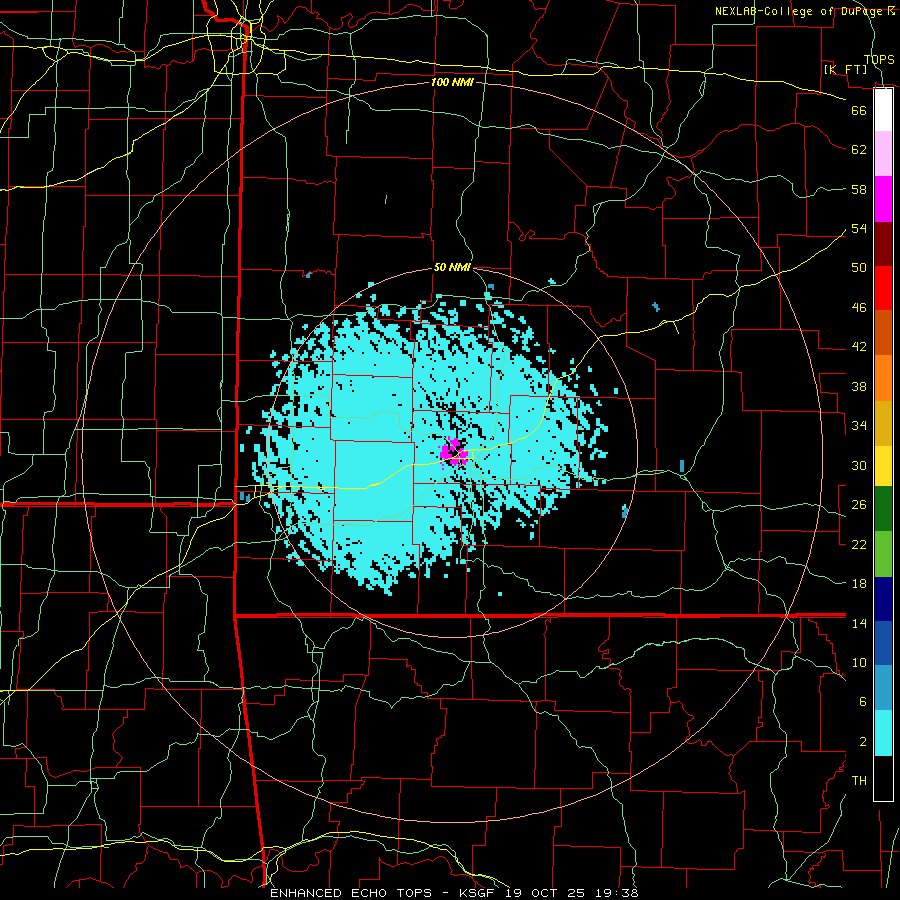This screenshot has height=900, width=900.
Task: Click the legend value "26"
Action: click(x=859, y=505)
